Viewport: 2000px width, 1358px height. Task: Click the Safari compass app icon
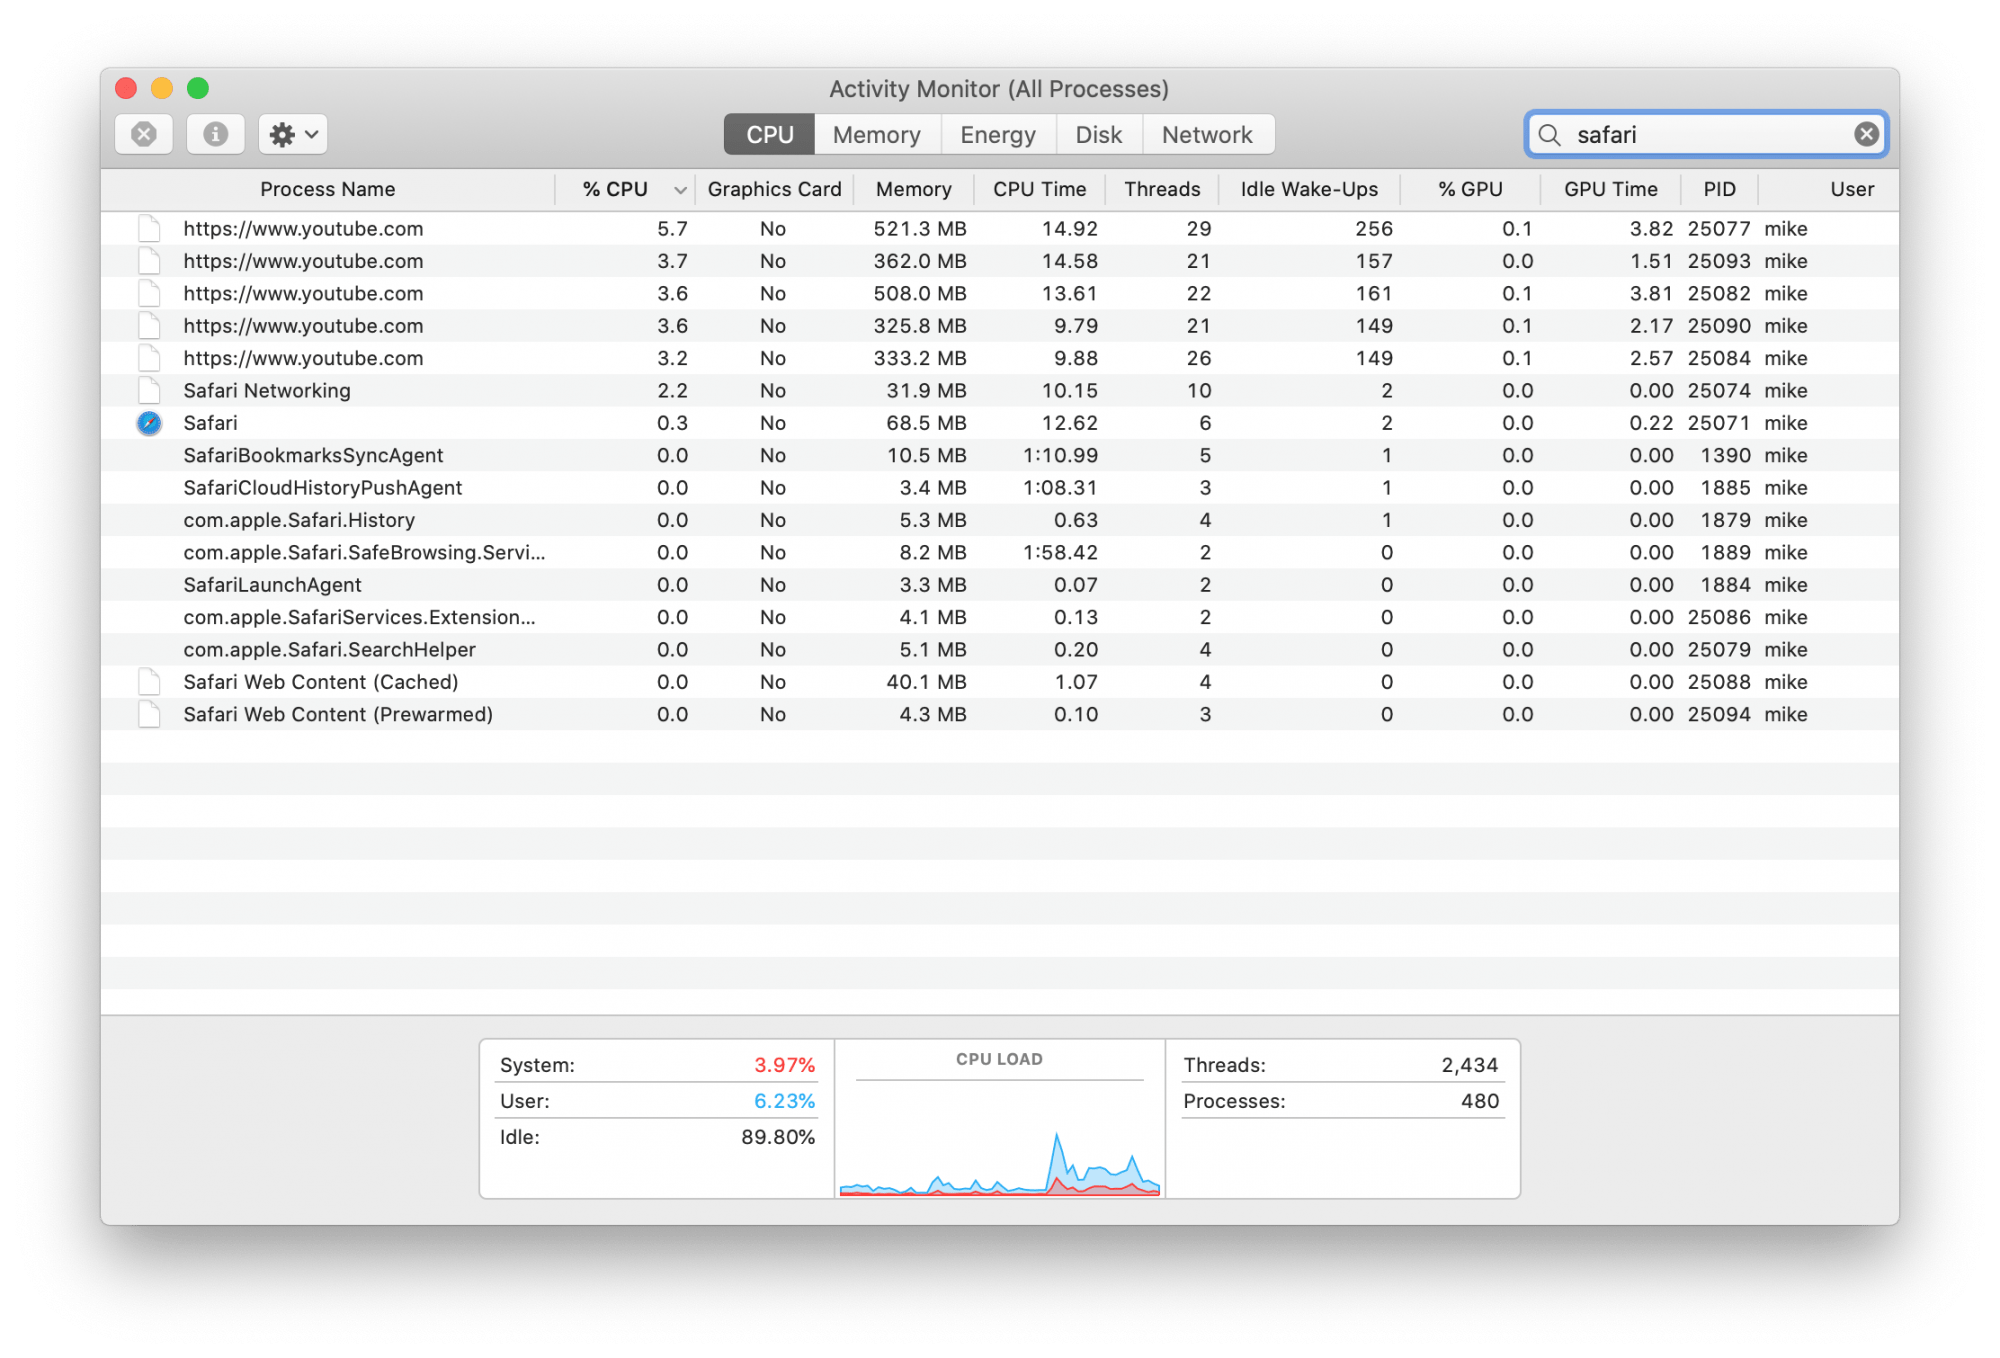coord(149,423)
